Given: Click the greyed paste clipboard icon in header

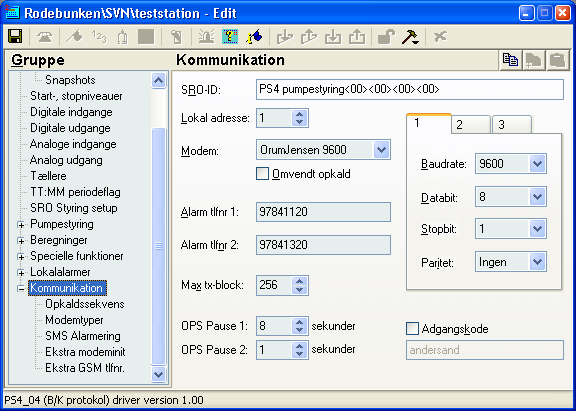Looking at the screenshot, I should 557,60.
